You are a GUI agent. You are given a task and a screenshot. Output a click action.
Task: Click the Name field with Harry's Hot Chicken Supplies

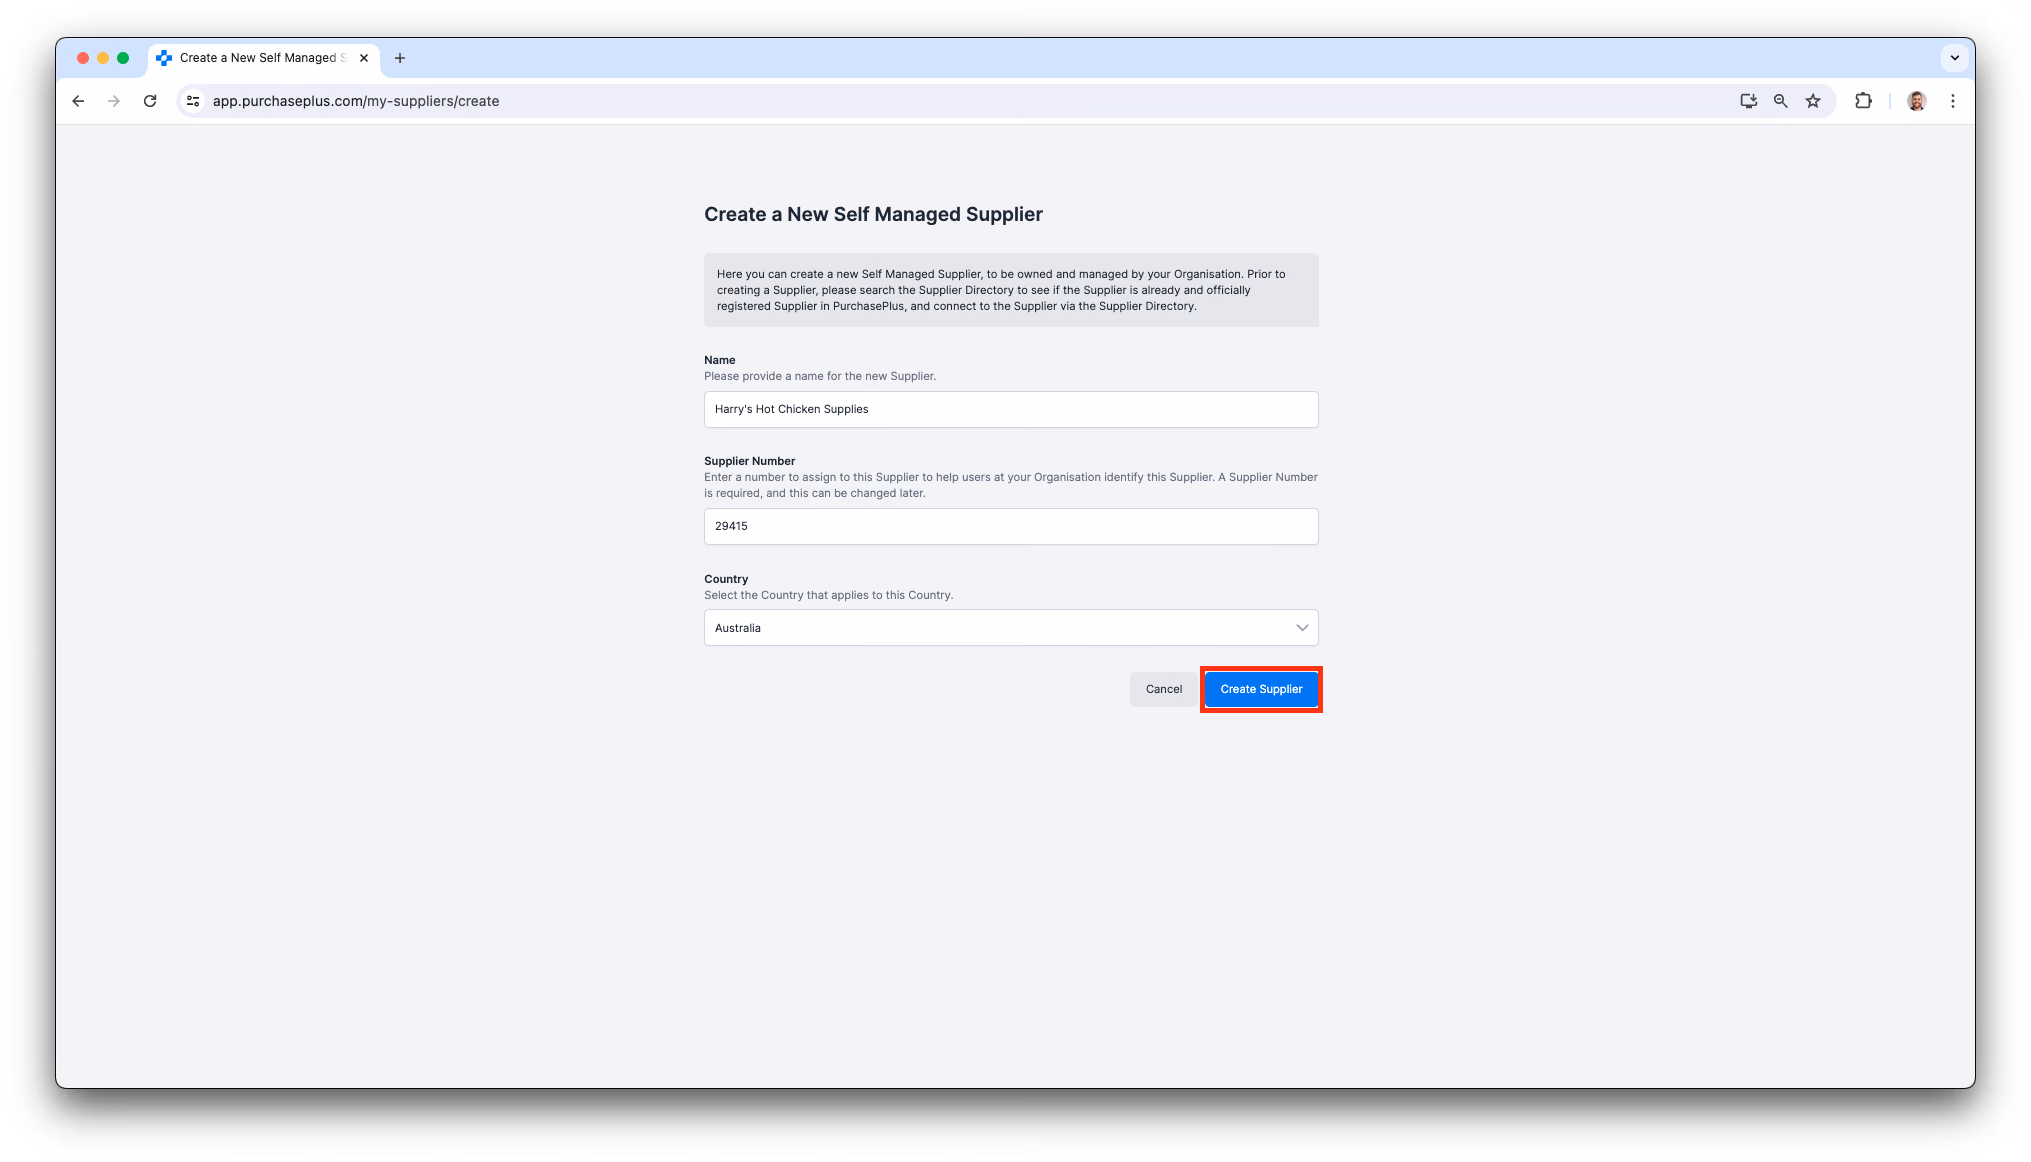[x=1011, y=409]
